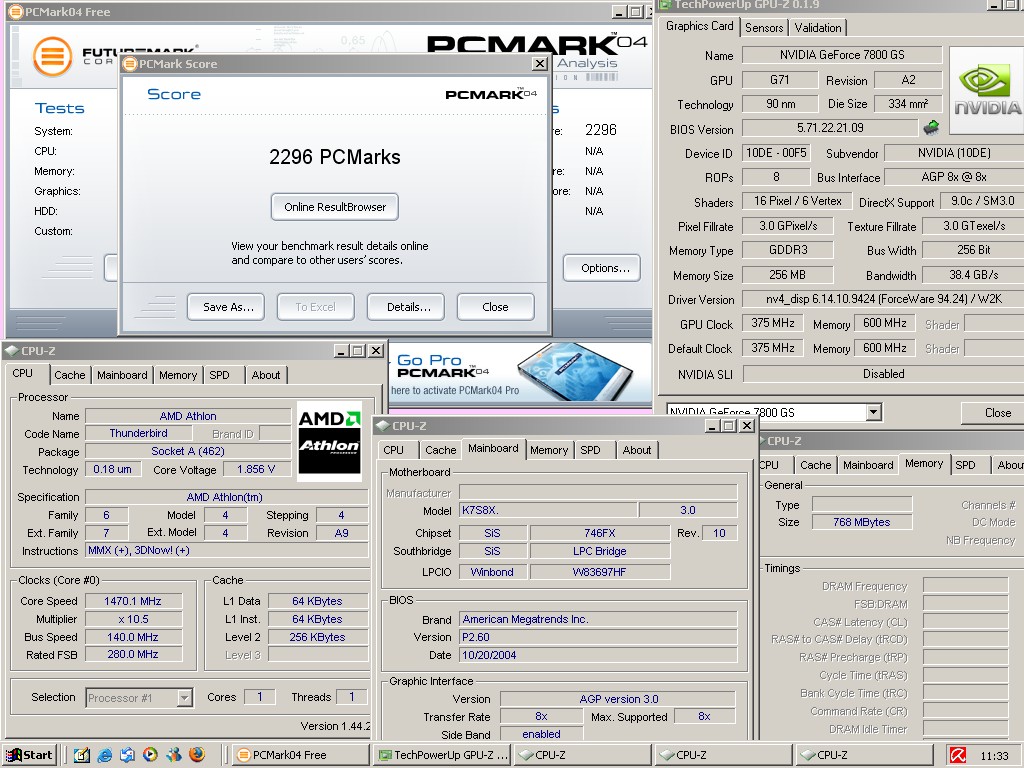
Task: Open Memory tab in the left CPU-Z window
Action: [x=178, y=375]
